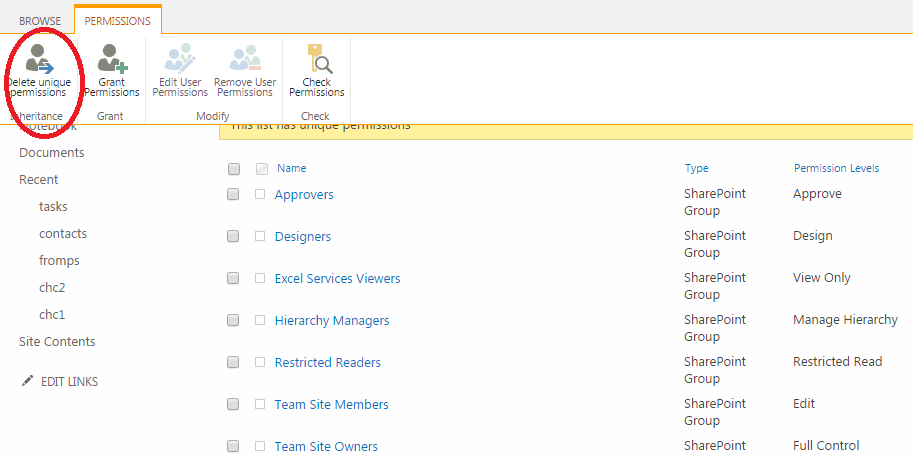Go to Documents in the side navigation
Viewport: 913px width, 459px height.
click(52, 153)
